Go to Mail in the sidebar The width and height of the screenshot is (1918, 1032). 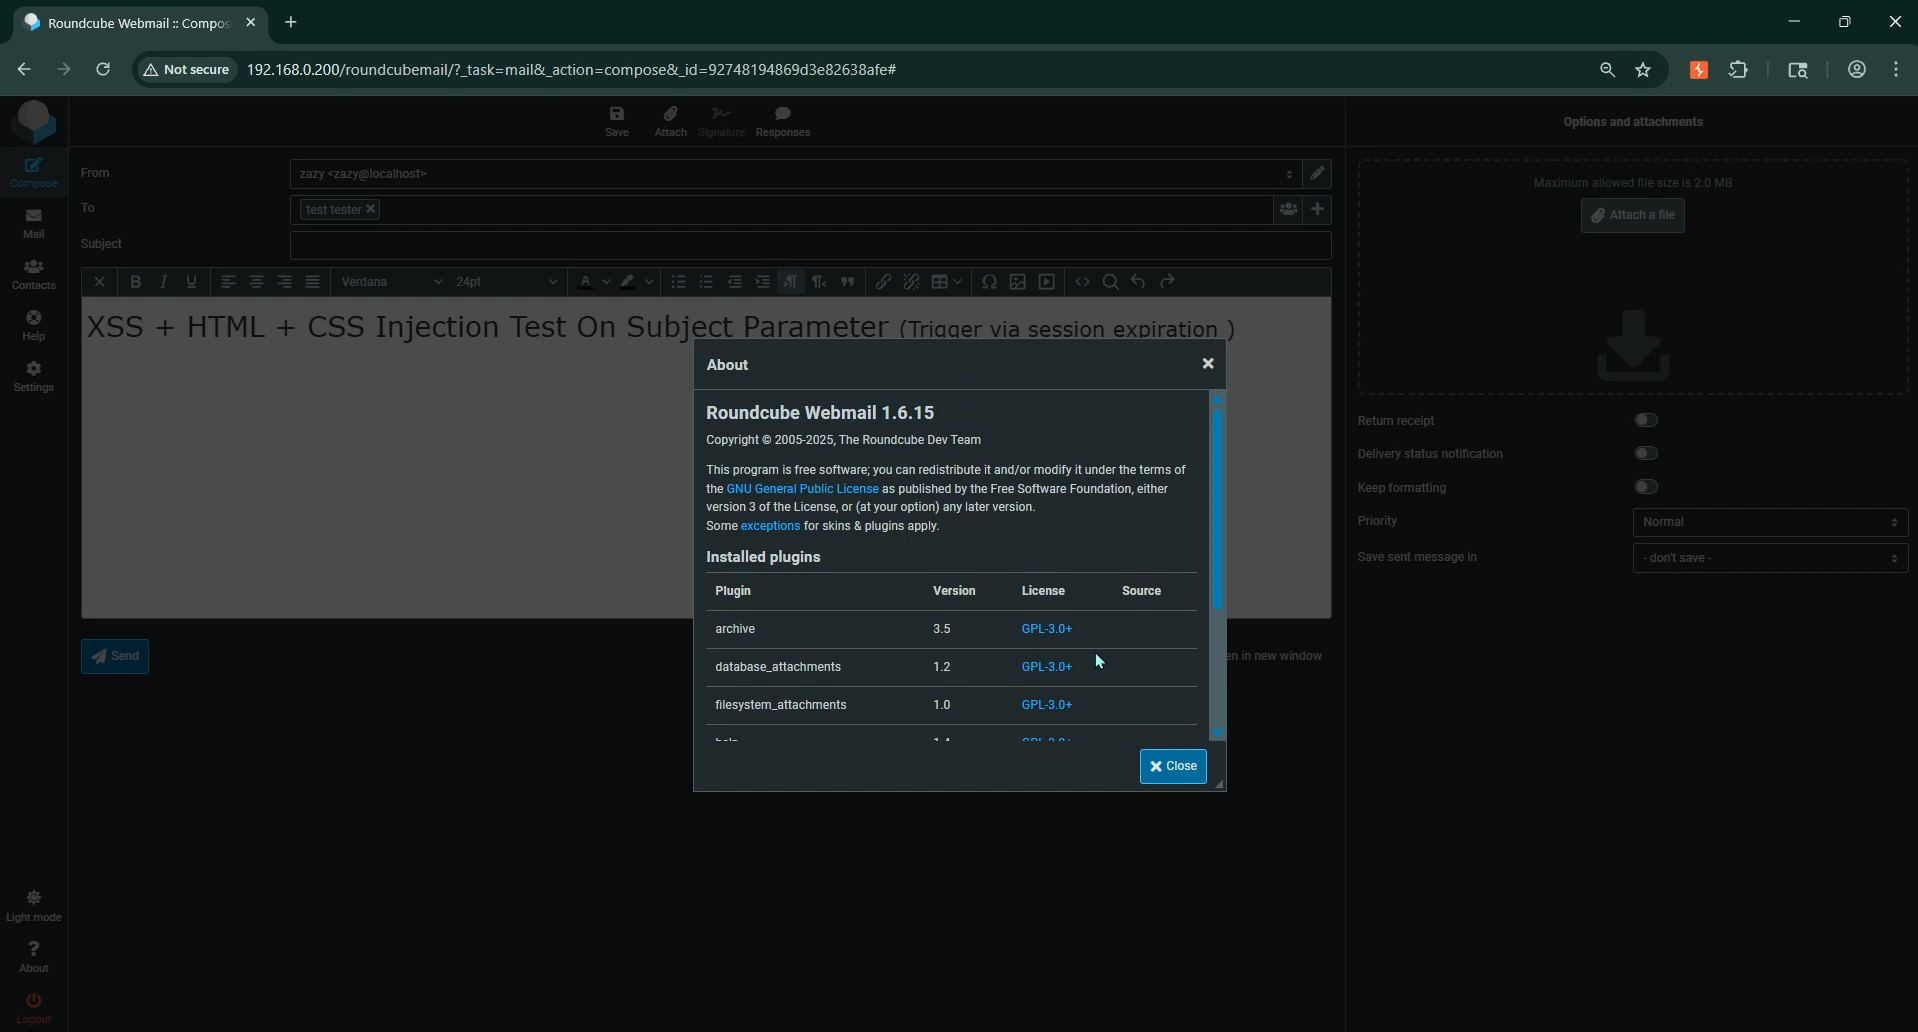click(34, 224)
